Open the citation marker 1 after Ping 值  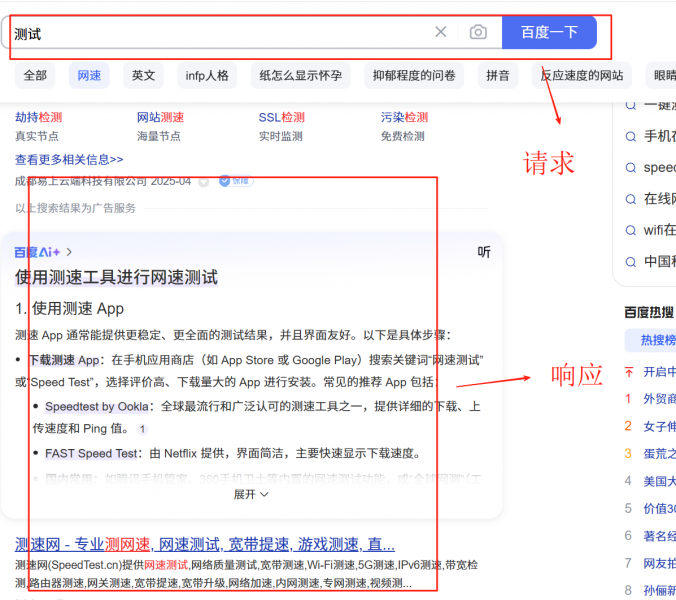142,429
